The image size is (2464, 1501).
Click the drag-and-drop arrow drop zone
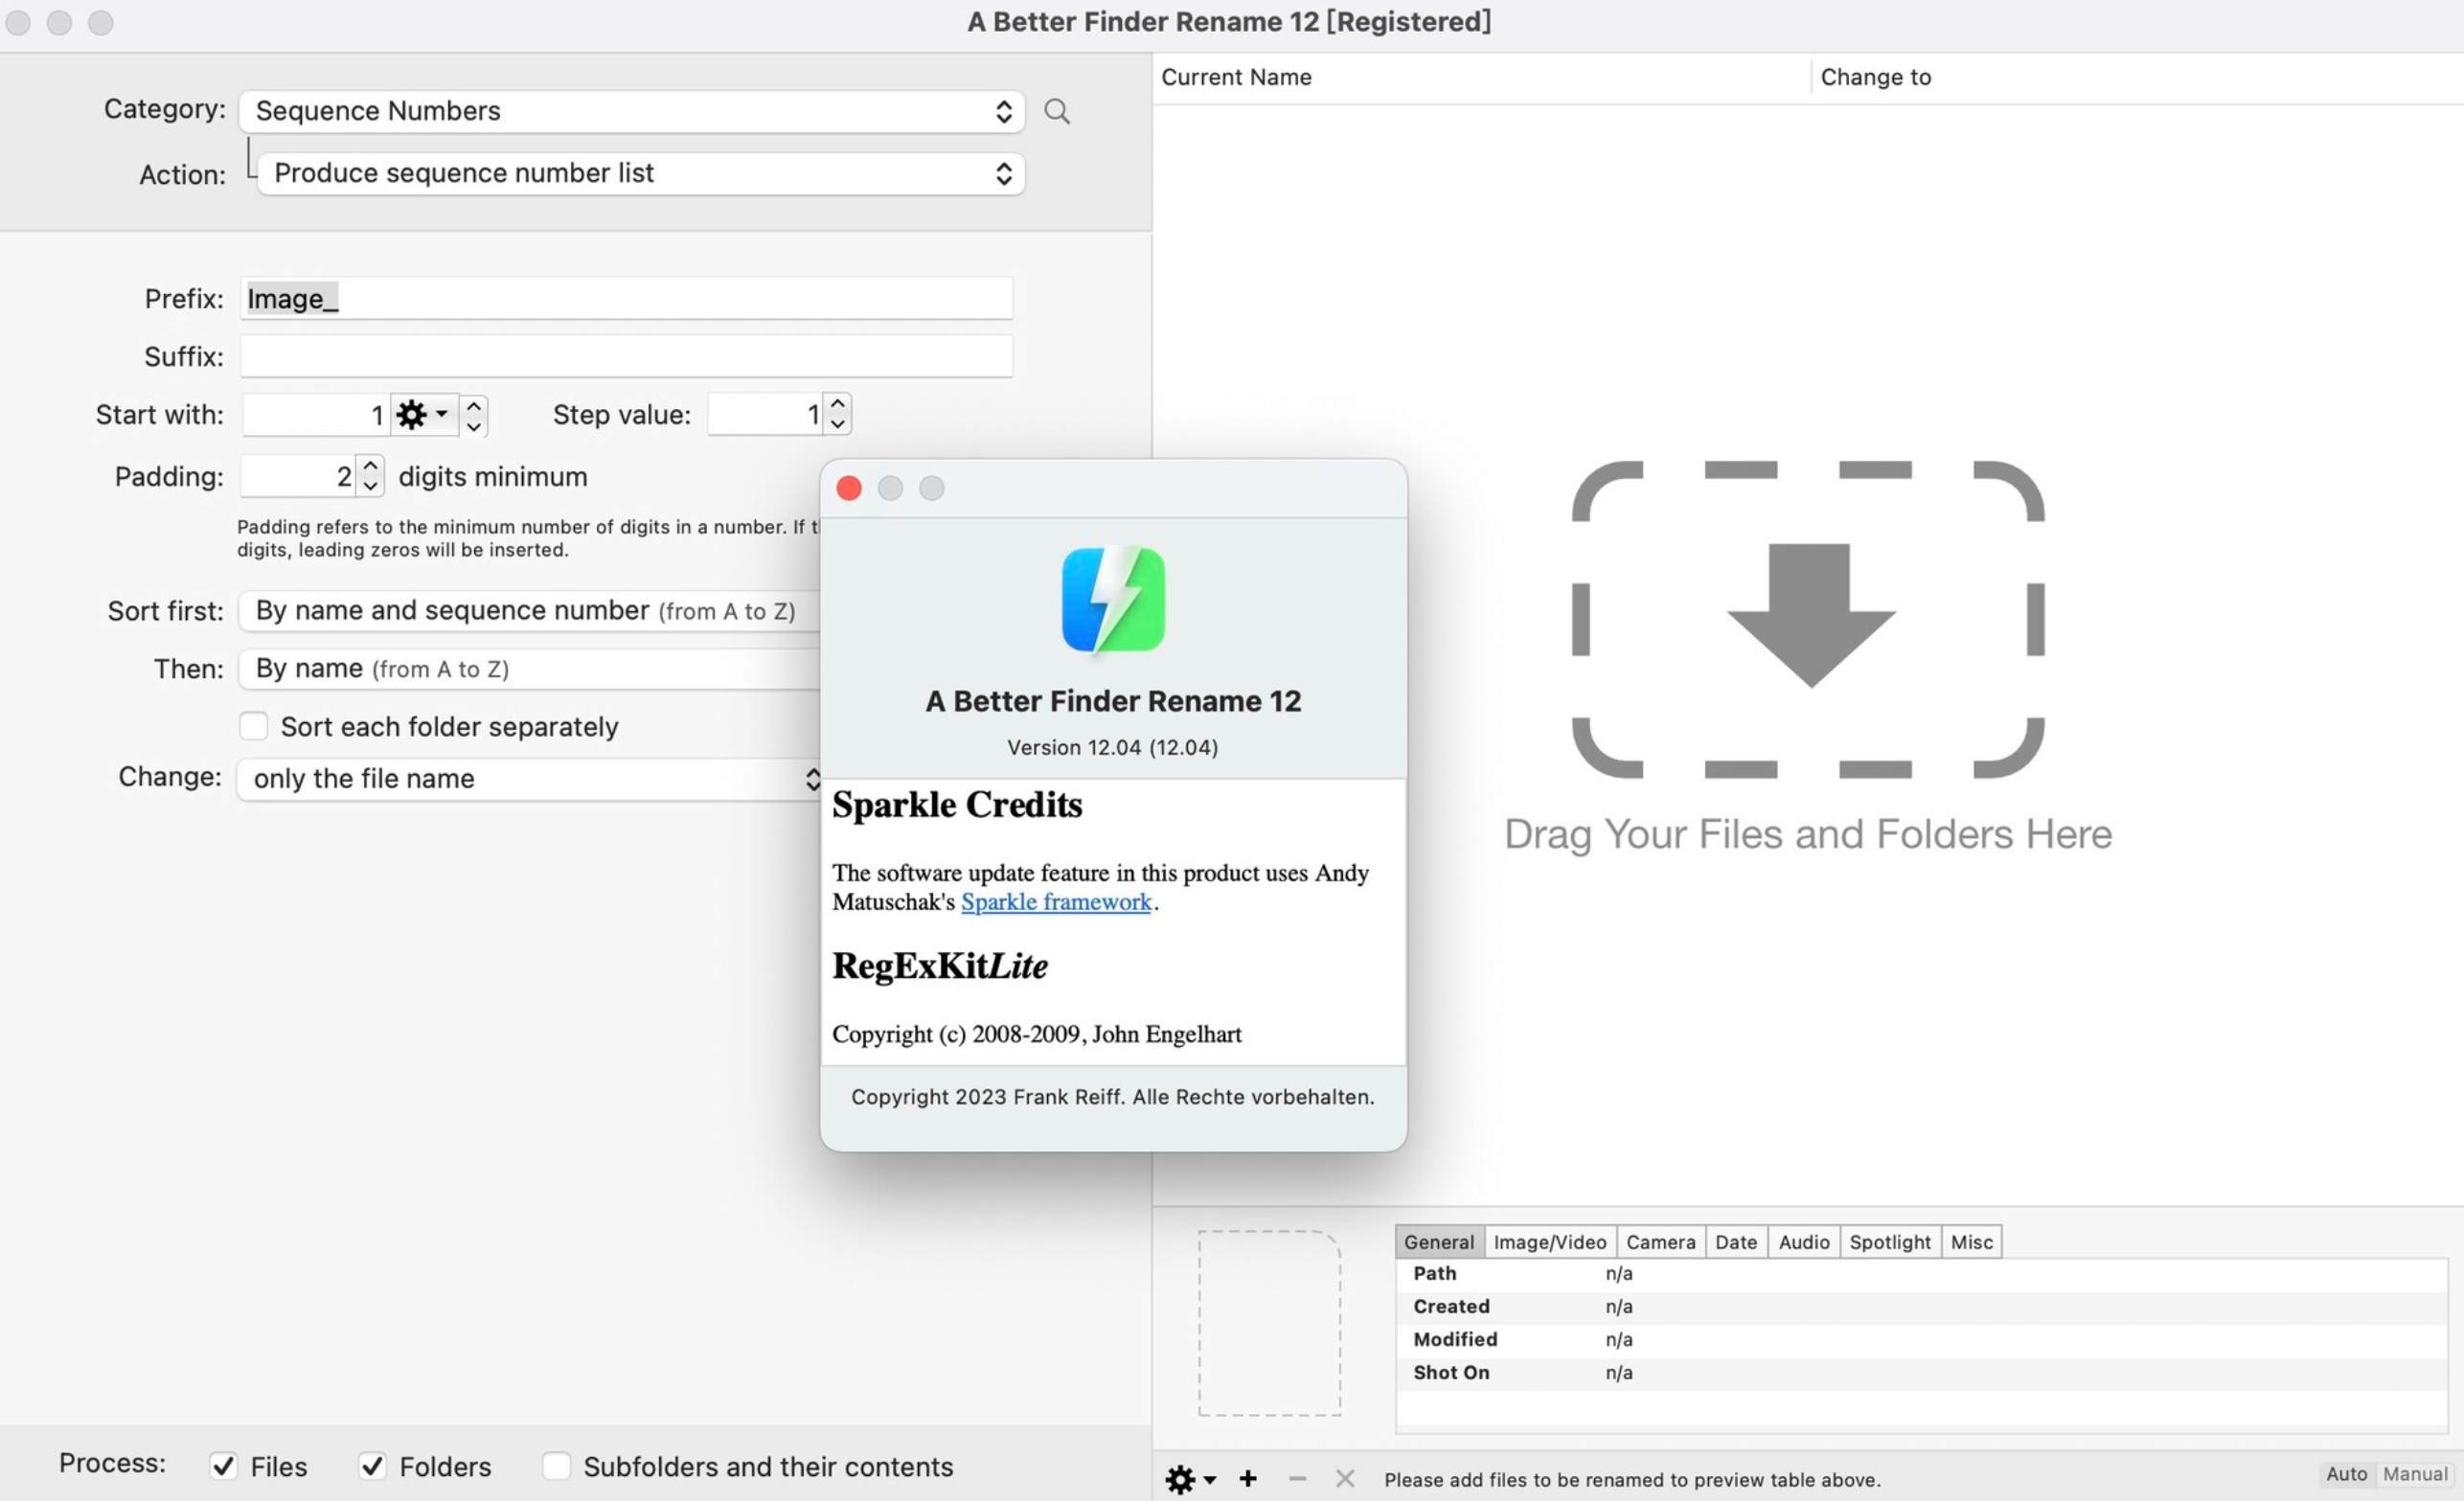coord(1808,619)
